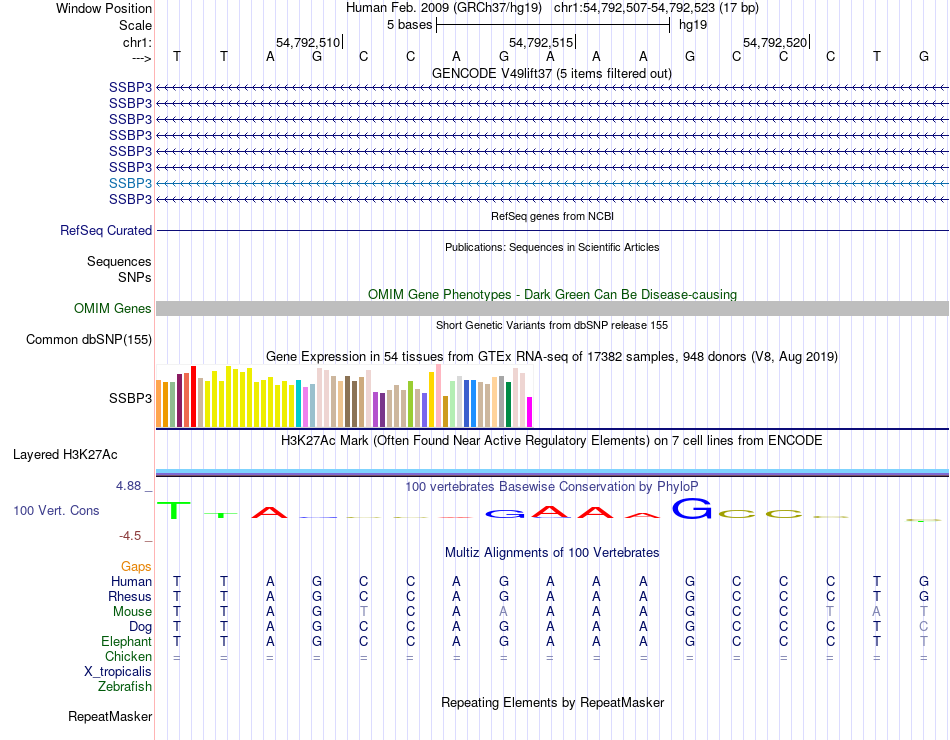Click the 54,792,520 coordinate marker
The width and height of the screenshot is (950, 740).
click(x=775, y=42)
